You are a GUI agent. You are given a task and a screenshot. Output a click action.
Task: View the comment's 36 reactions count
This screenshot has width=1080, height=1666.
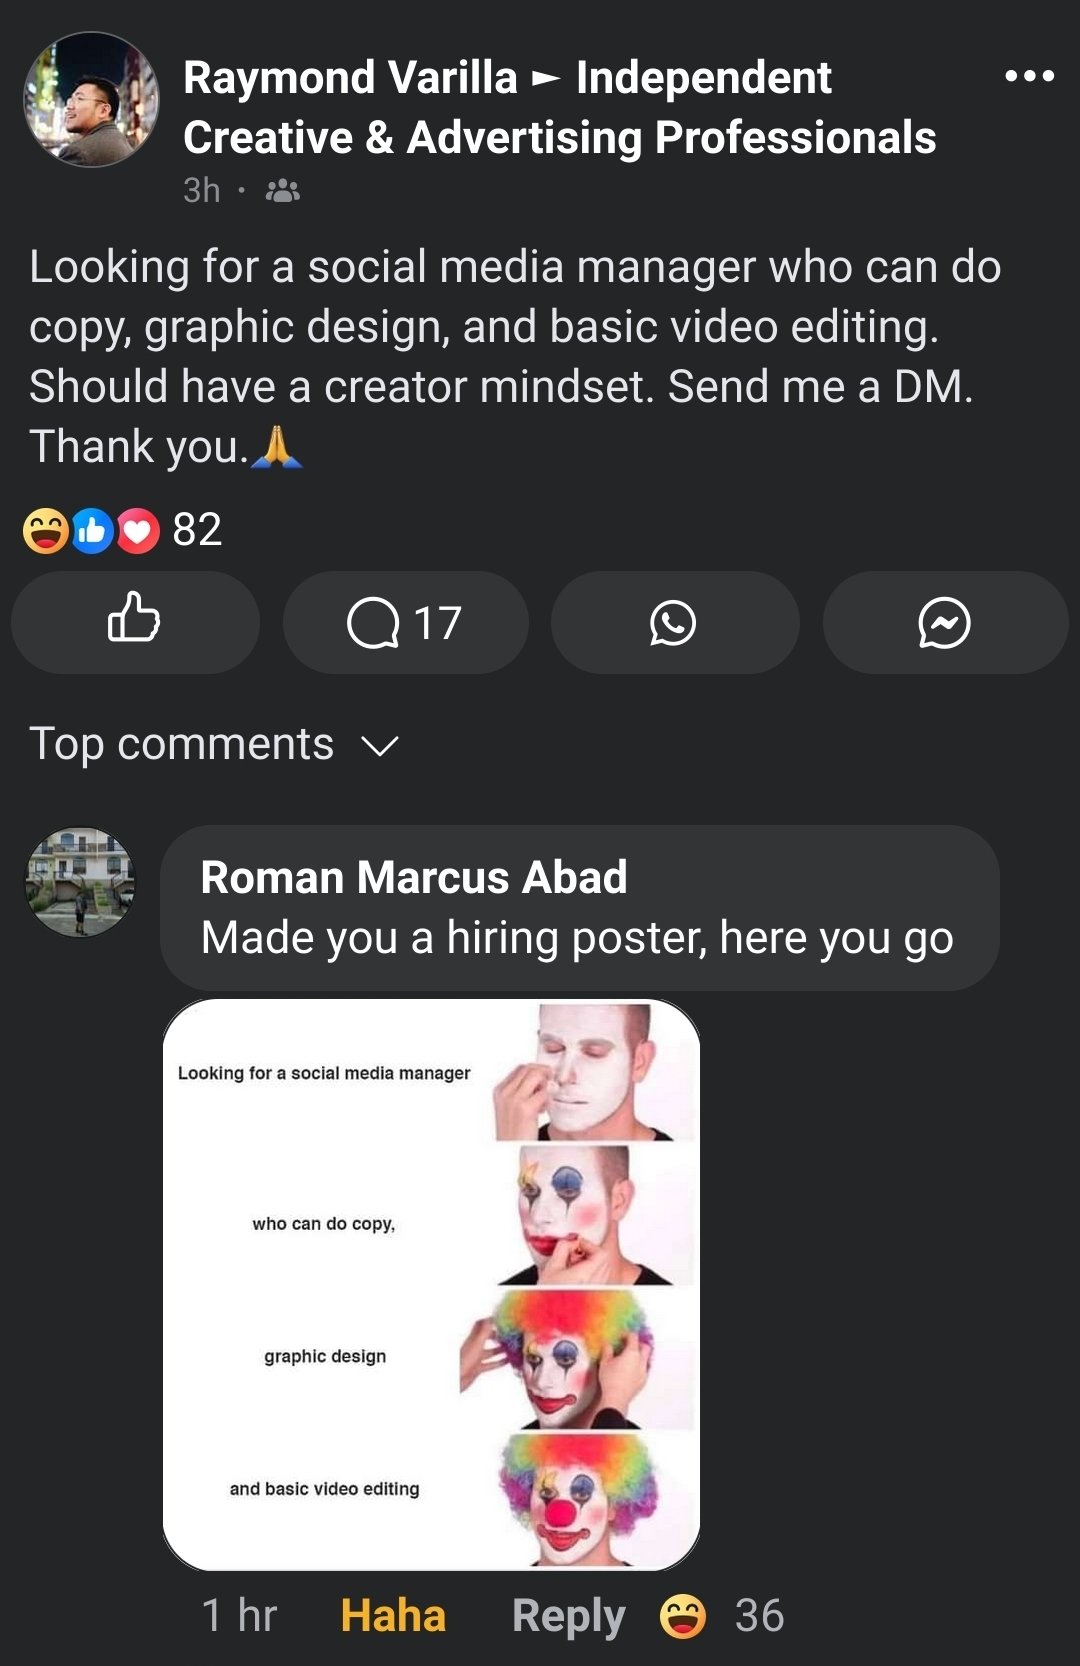pyautogui.click(x=759, y=1615)
